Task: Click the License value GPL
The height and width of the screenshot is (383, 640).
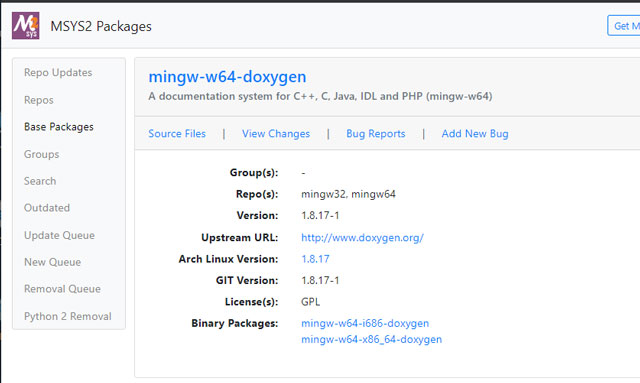Action: (311, 302)
